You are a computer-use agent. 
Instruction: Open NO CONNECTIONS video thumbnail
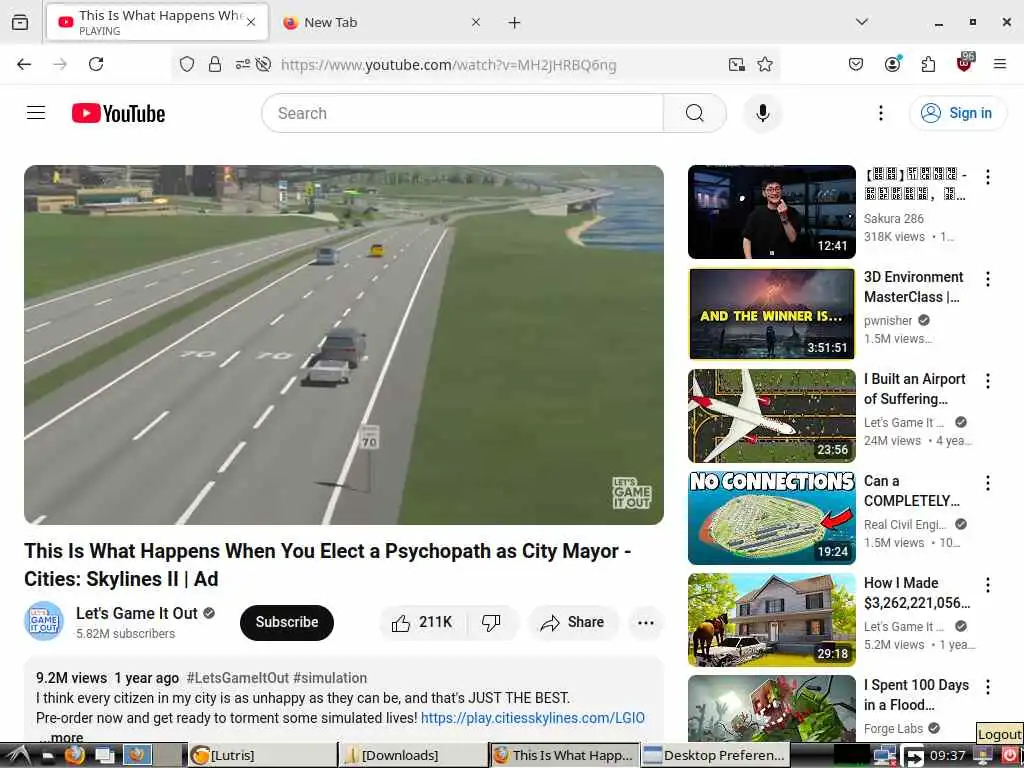tap(771, 517)
